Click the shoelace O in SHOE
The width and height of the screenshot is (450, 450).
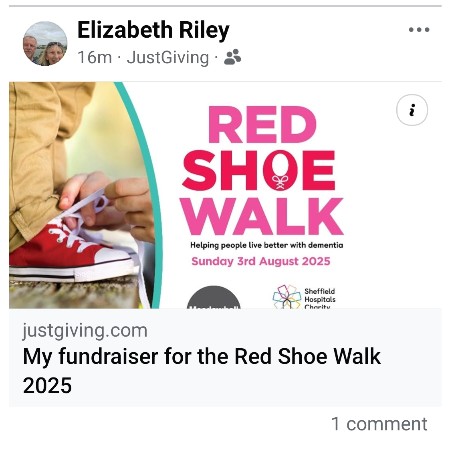280,171
